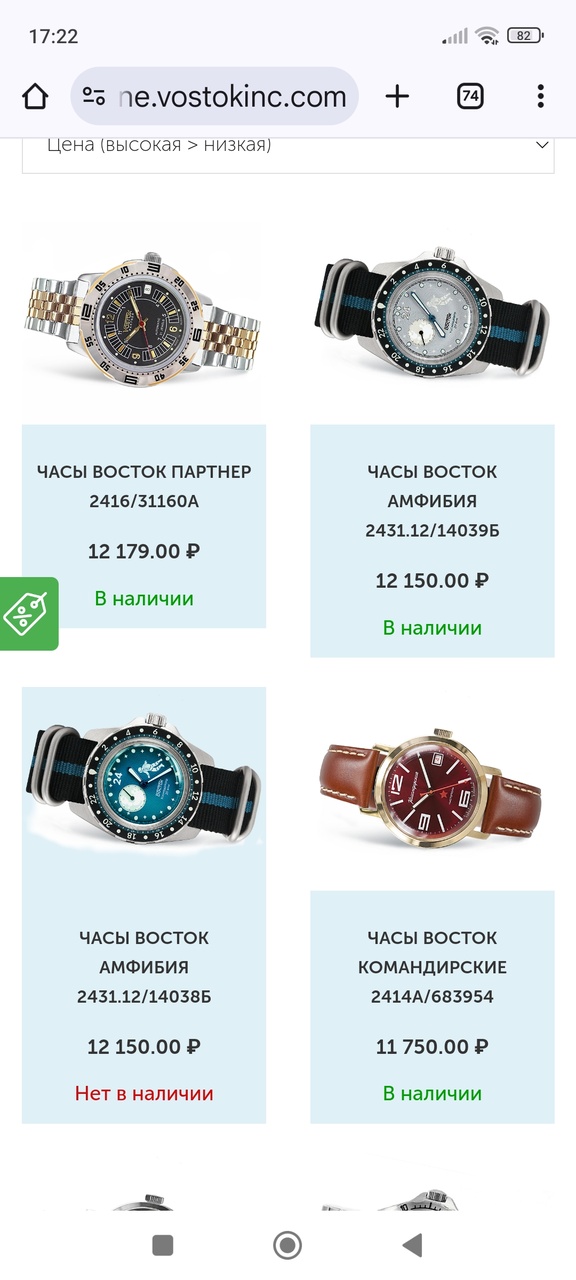576x1280 pixels.
Task: Open the three-dot browser menu
Action: (540, 96)
